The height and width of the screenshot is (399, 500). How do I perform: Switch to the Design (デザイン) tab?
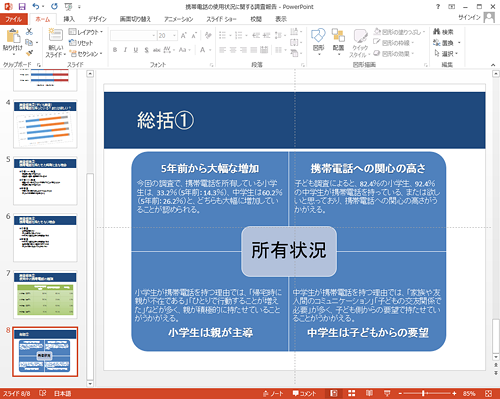coord(97,19)
